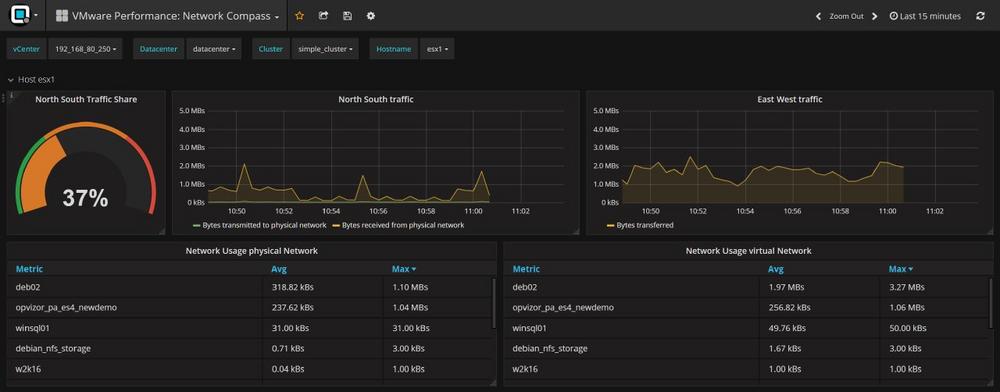Click North South traffic panel title

click(x=376, y=99)
